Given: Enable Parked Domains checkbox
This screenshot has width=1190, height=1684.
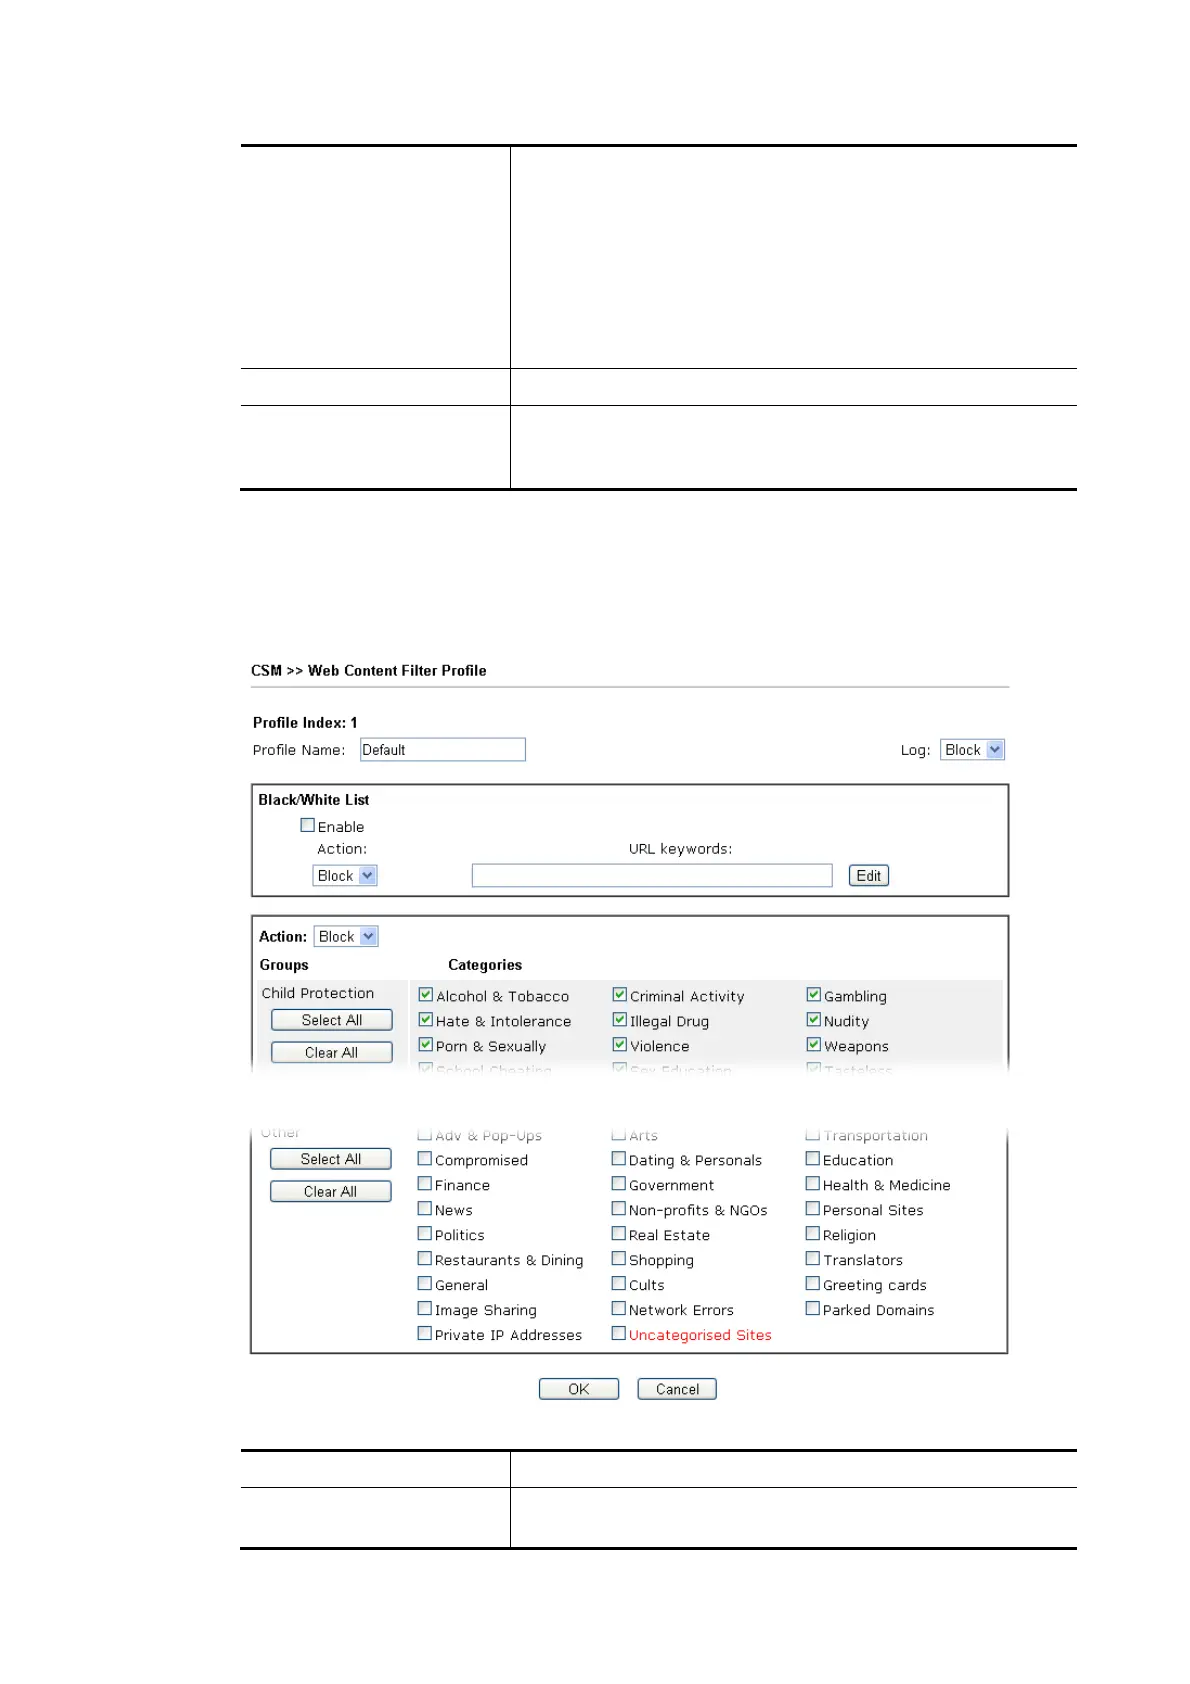Looking at the screenshot, I should [x=813, y=1309].
